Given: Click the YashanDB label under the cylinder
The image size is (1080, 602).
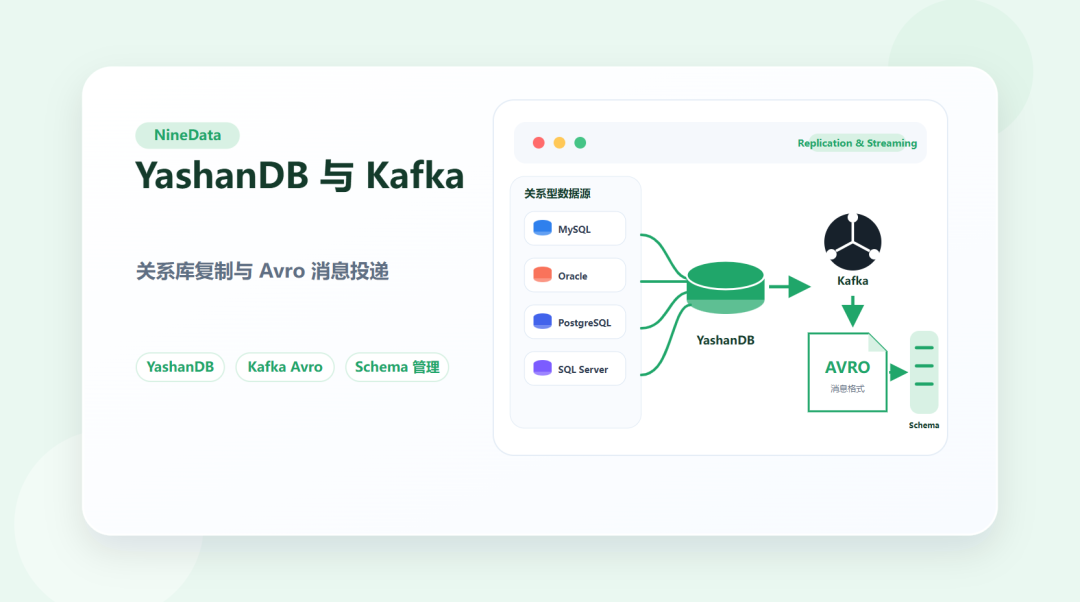Looking at the screenshot, I should tap(725, 340).
